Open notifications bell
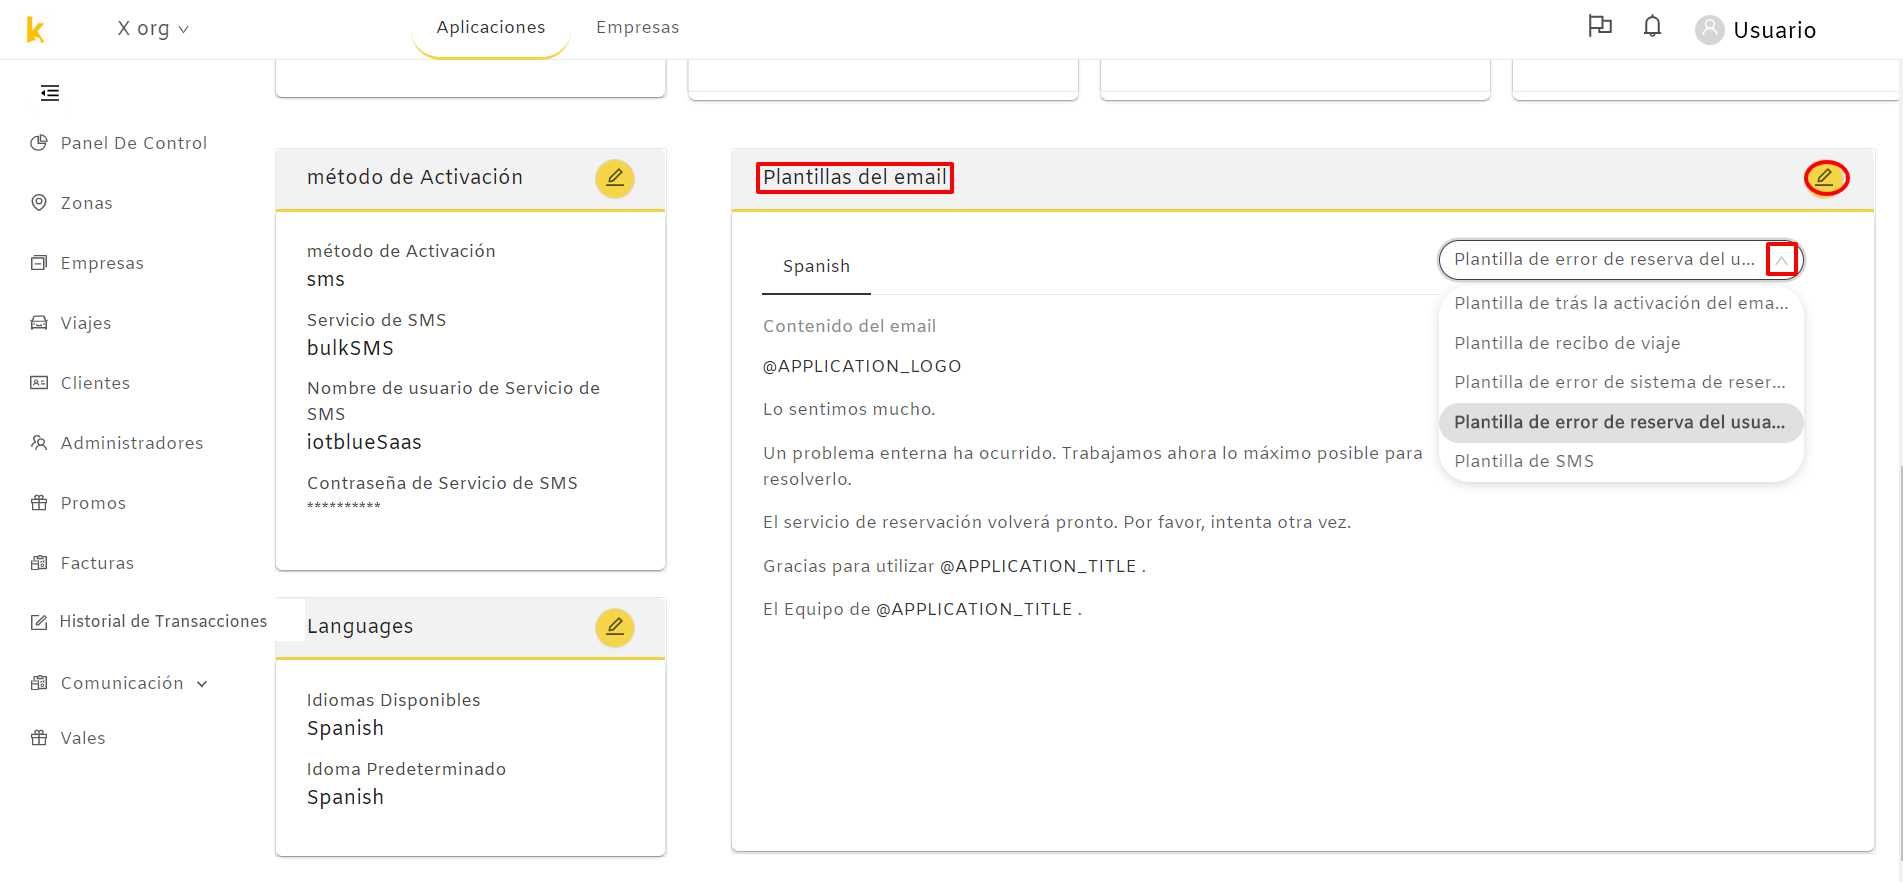This screenshot has width=1903, height=882. pos(1652,27)
